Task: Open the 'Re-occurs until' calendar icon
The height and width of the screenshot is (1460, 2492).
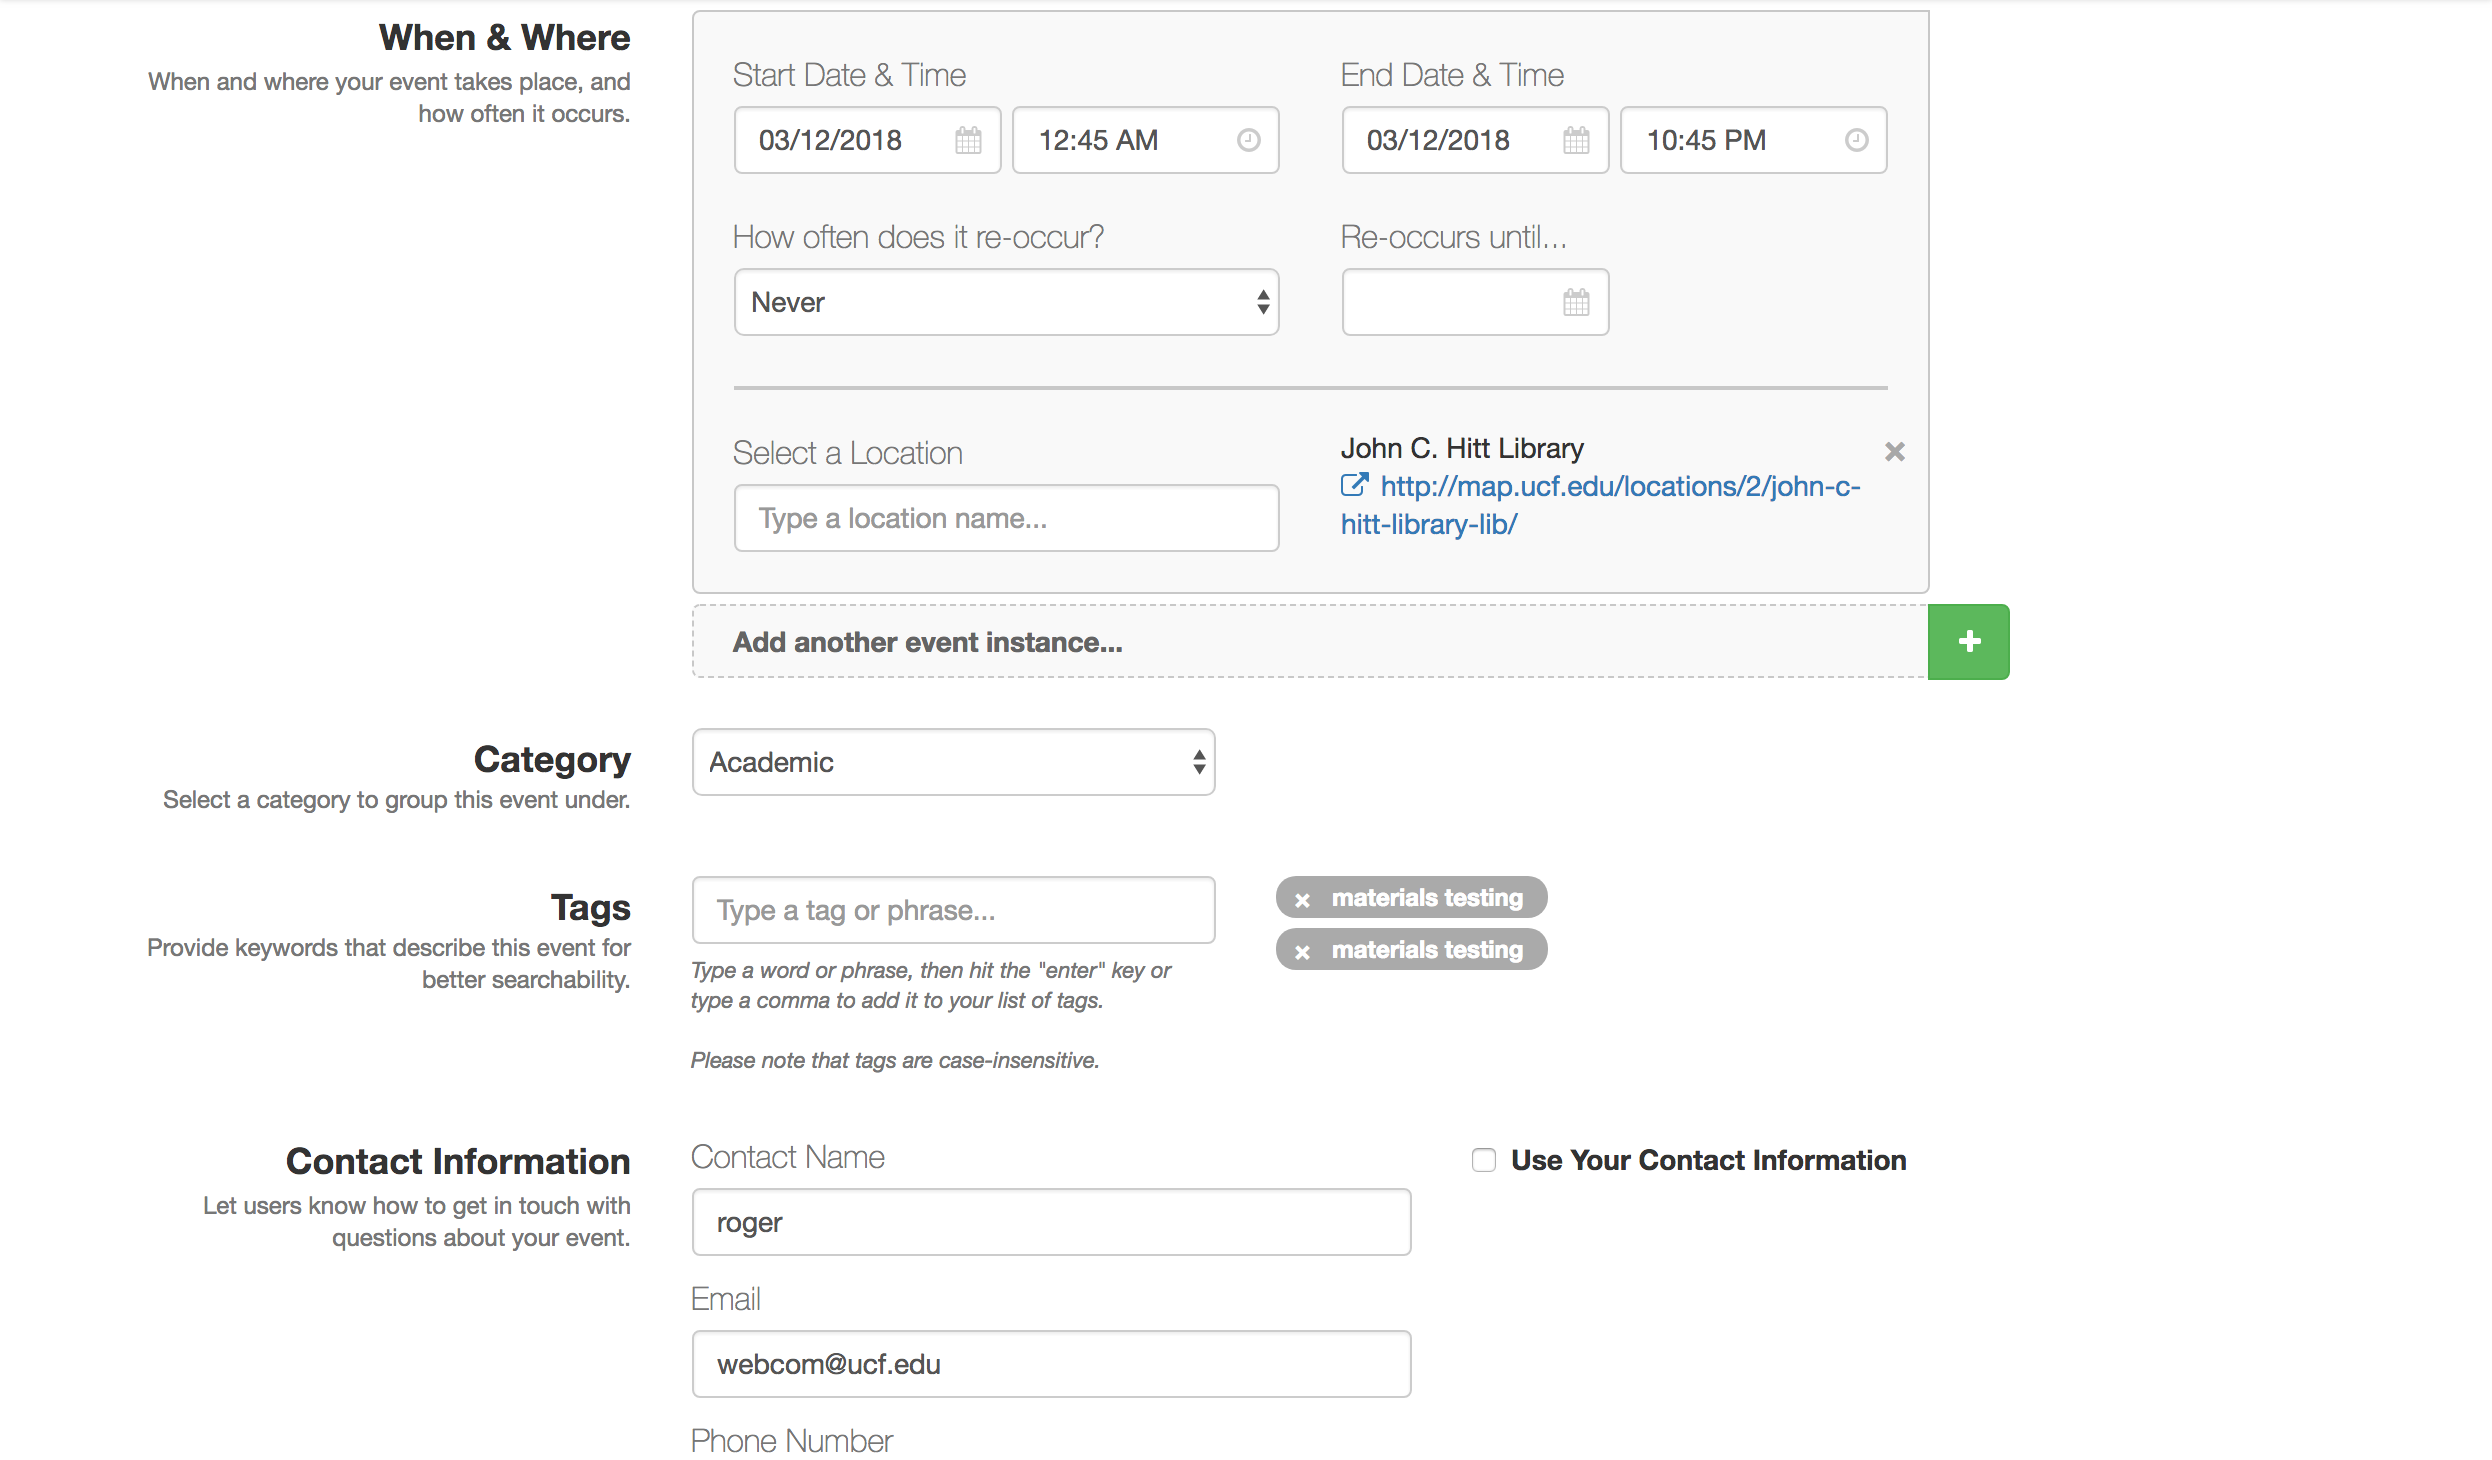Action: (x=1575, y=302)
